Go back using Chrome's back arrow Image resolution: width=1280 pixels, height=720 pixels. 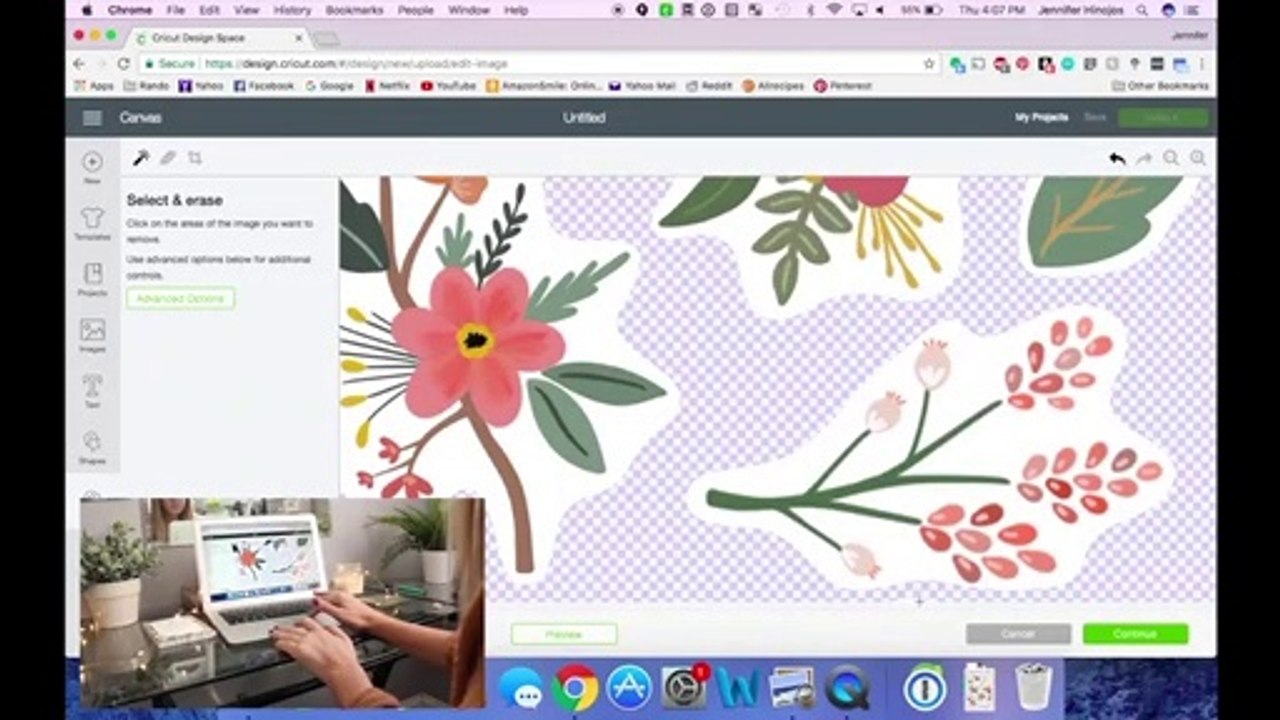coord(79,63)
